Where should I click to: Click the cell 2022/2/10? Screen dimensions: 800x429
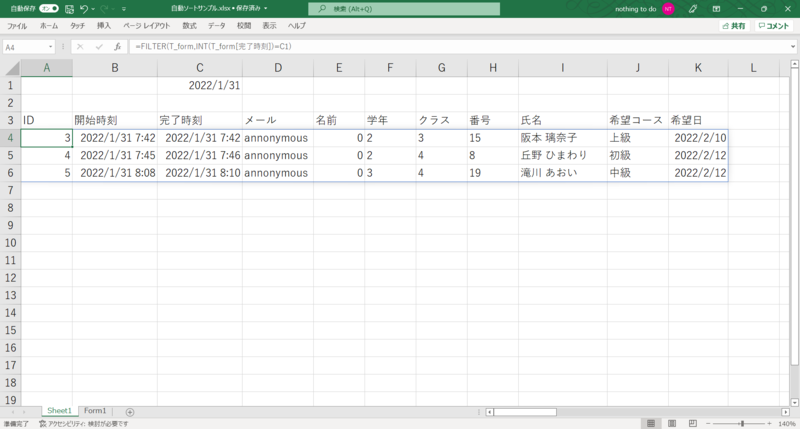point(698,138)
